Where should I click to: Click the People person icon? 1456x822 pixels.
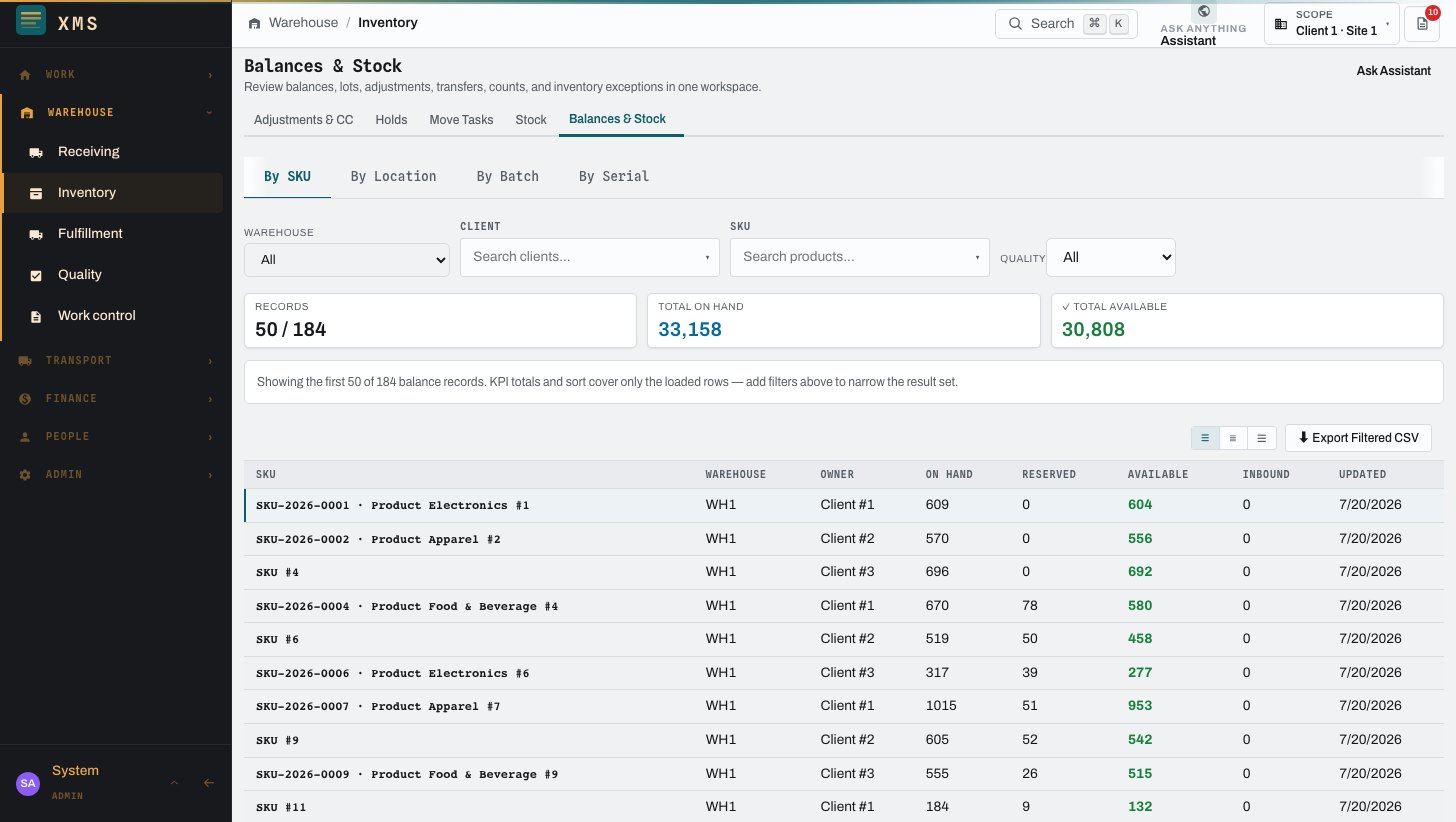click(x=26, y=436)
